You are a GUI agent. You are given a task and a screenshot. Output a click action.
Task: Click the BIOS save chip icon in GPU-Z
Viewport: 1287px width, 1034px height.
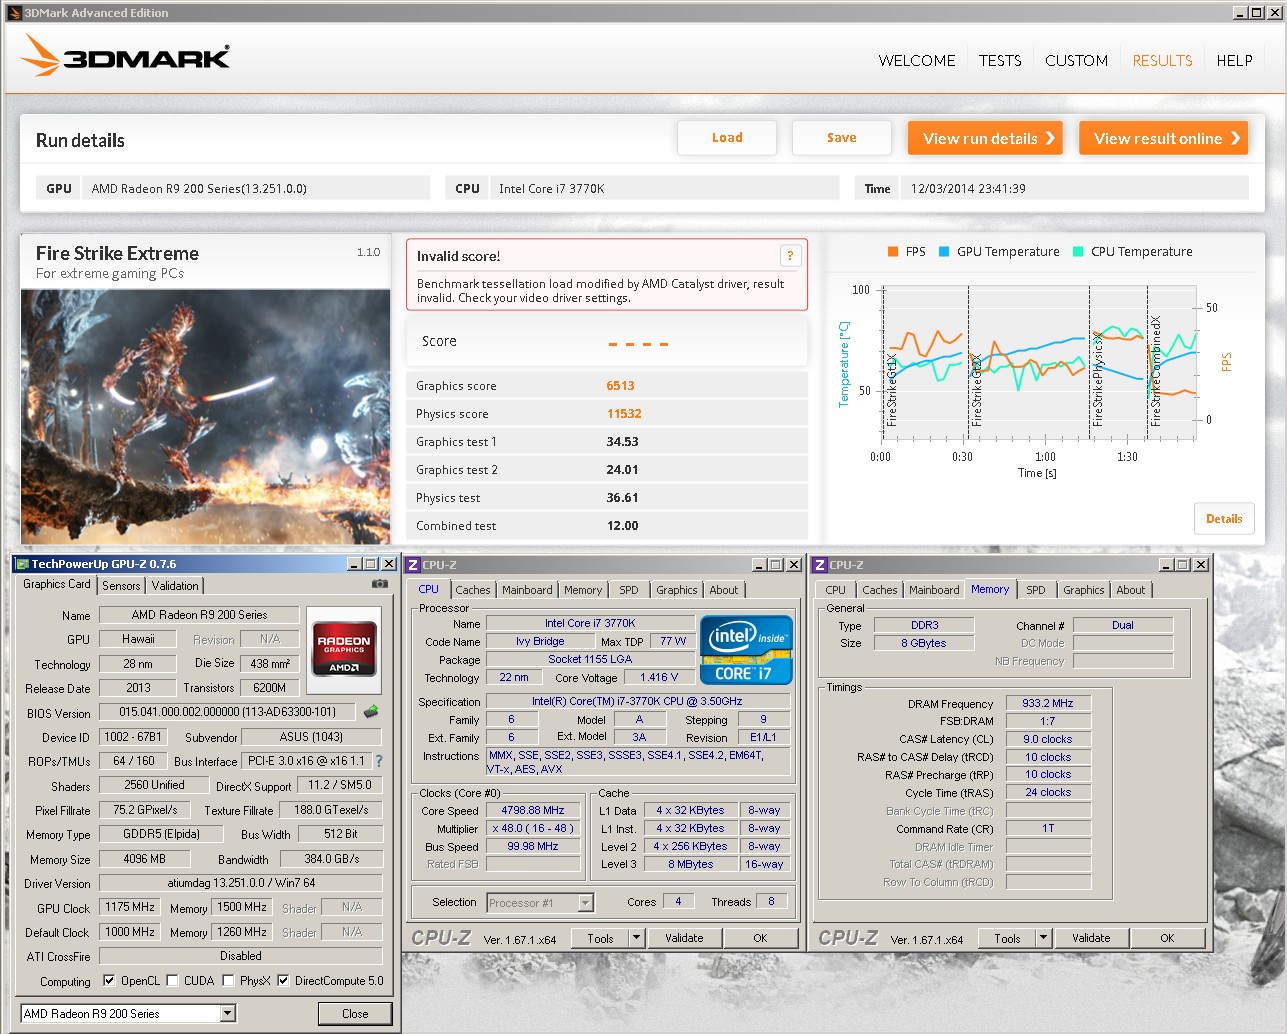[371, 712]
